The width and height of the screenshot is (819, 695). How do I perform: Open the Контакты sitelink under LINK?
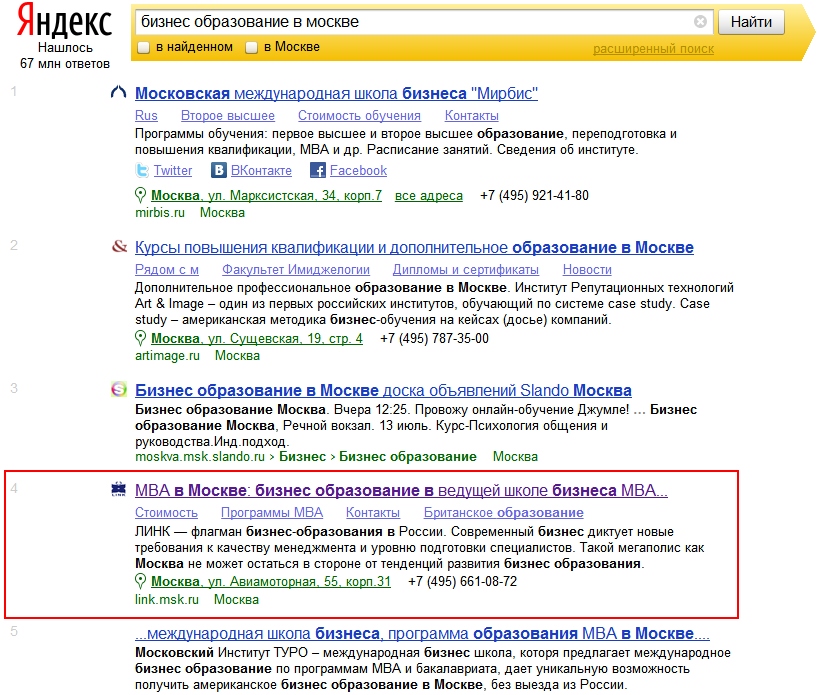(373, 513)
